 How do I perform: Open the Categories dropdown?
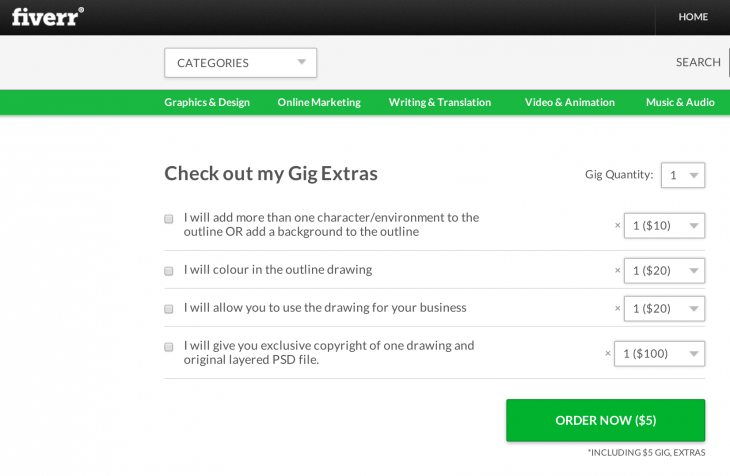(240, 63)
